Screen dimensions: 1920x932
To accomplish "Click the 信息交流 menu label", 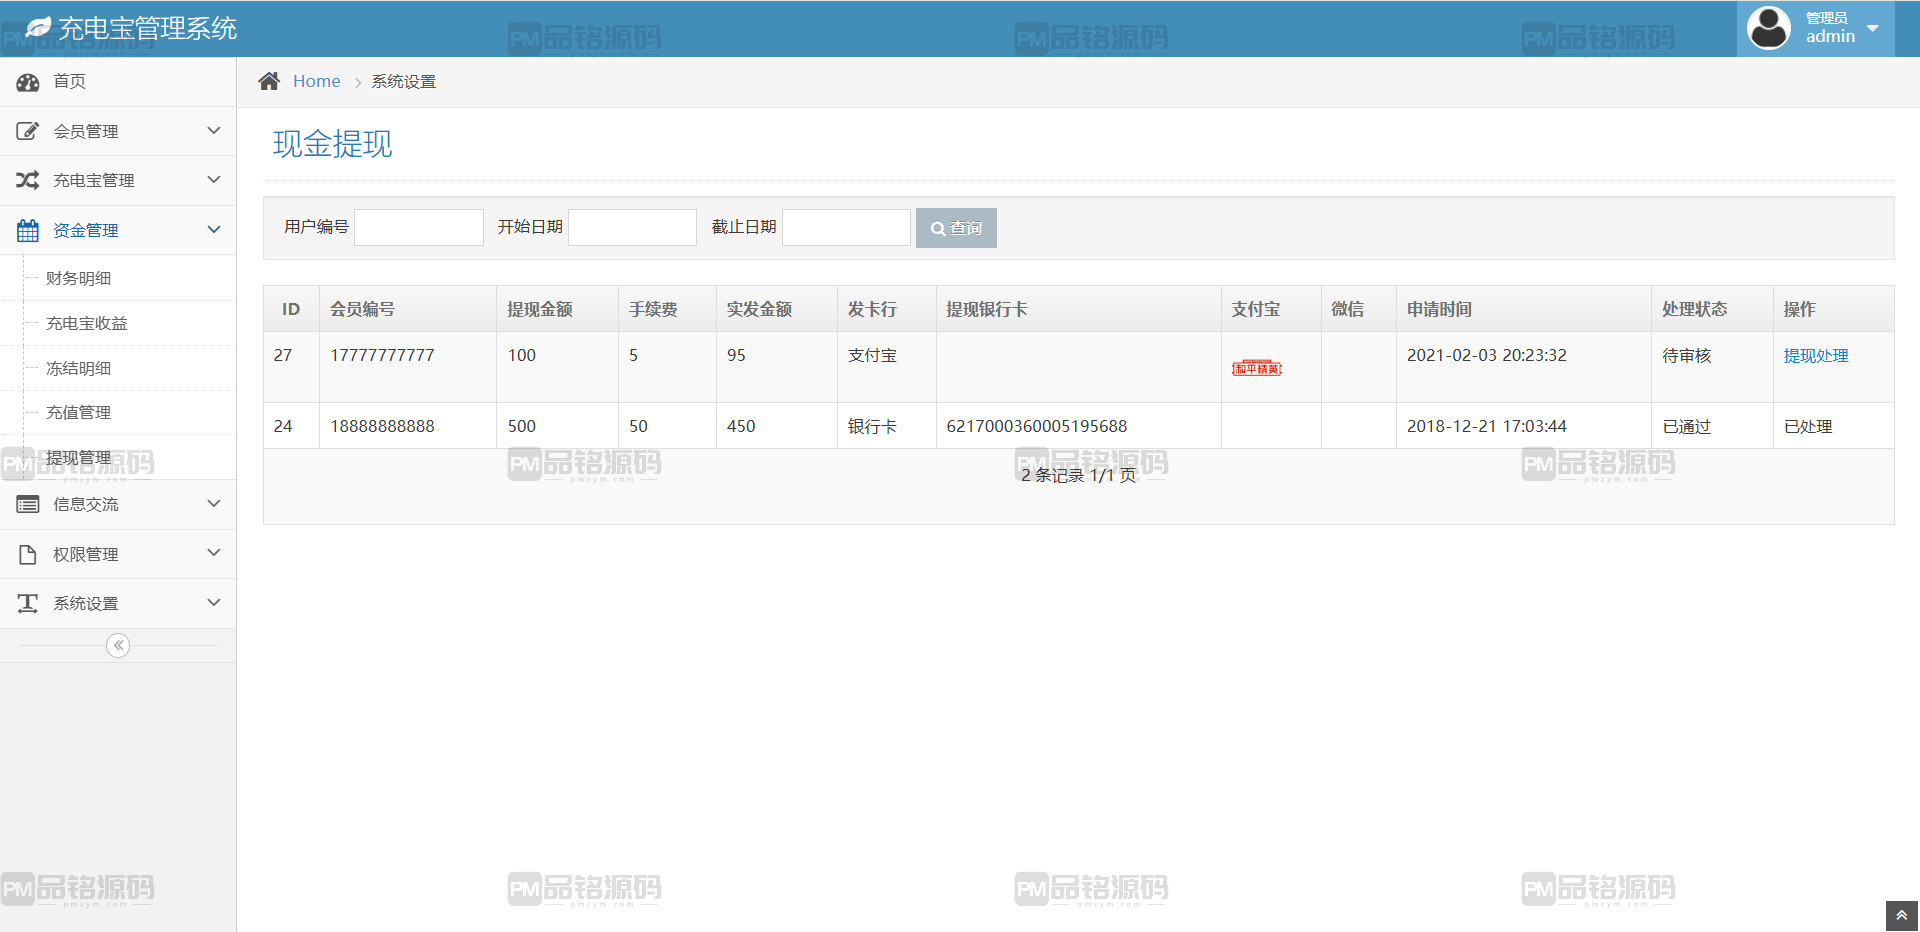I will coord(86,504).
